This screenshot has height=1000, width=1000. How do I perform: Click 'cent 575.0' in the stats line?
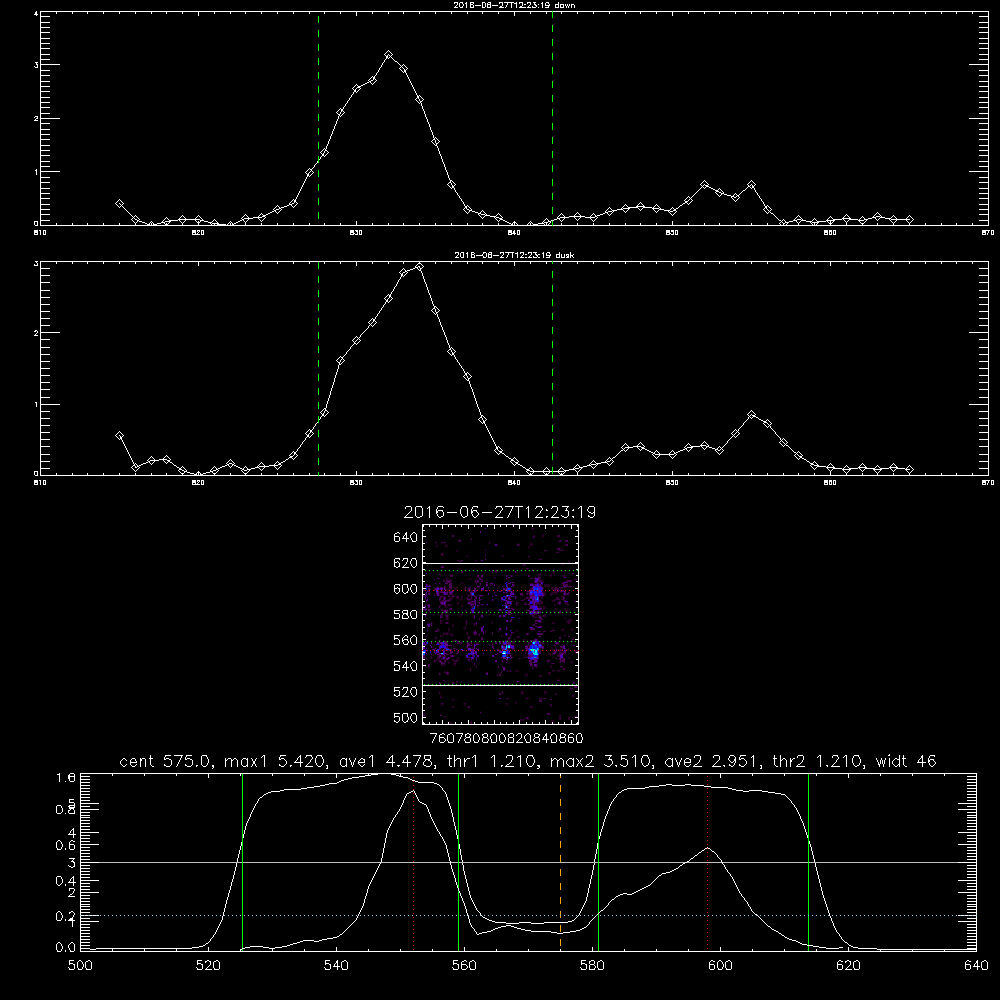tap(166, 761)
